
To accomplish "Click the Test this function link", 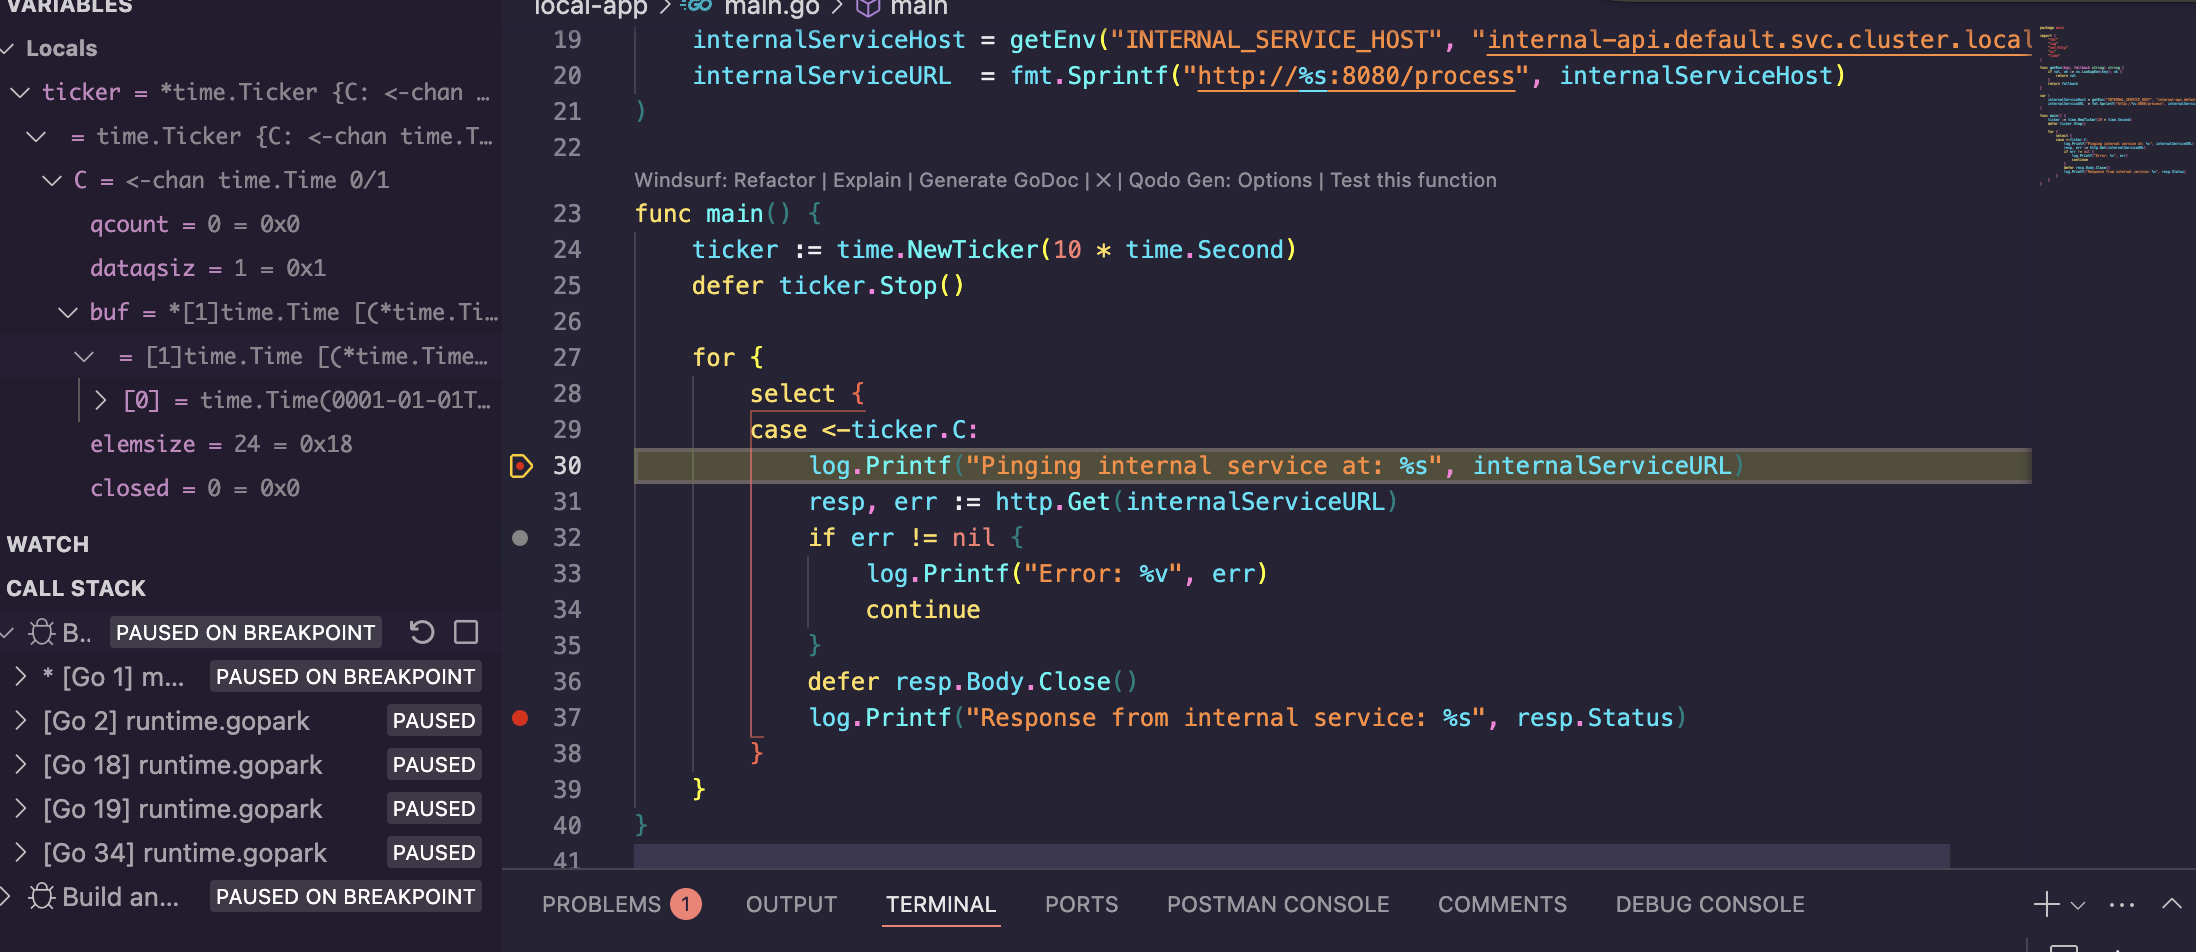I will coord(1413,180).
